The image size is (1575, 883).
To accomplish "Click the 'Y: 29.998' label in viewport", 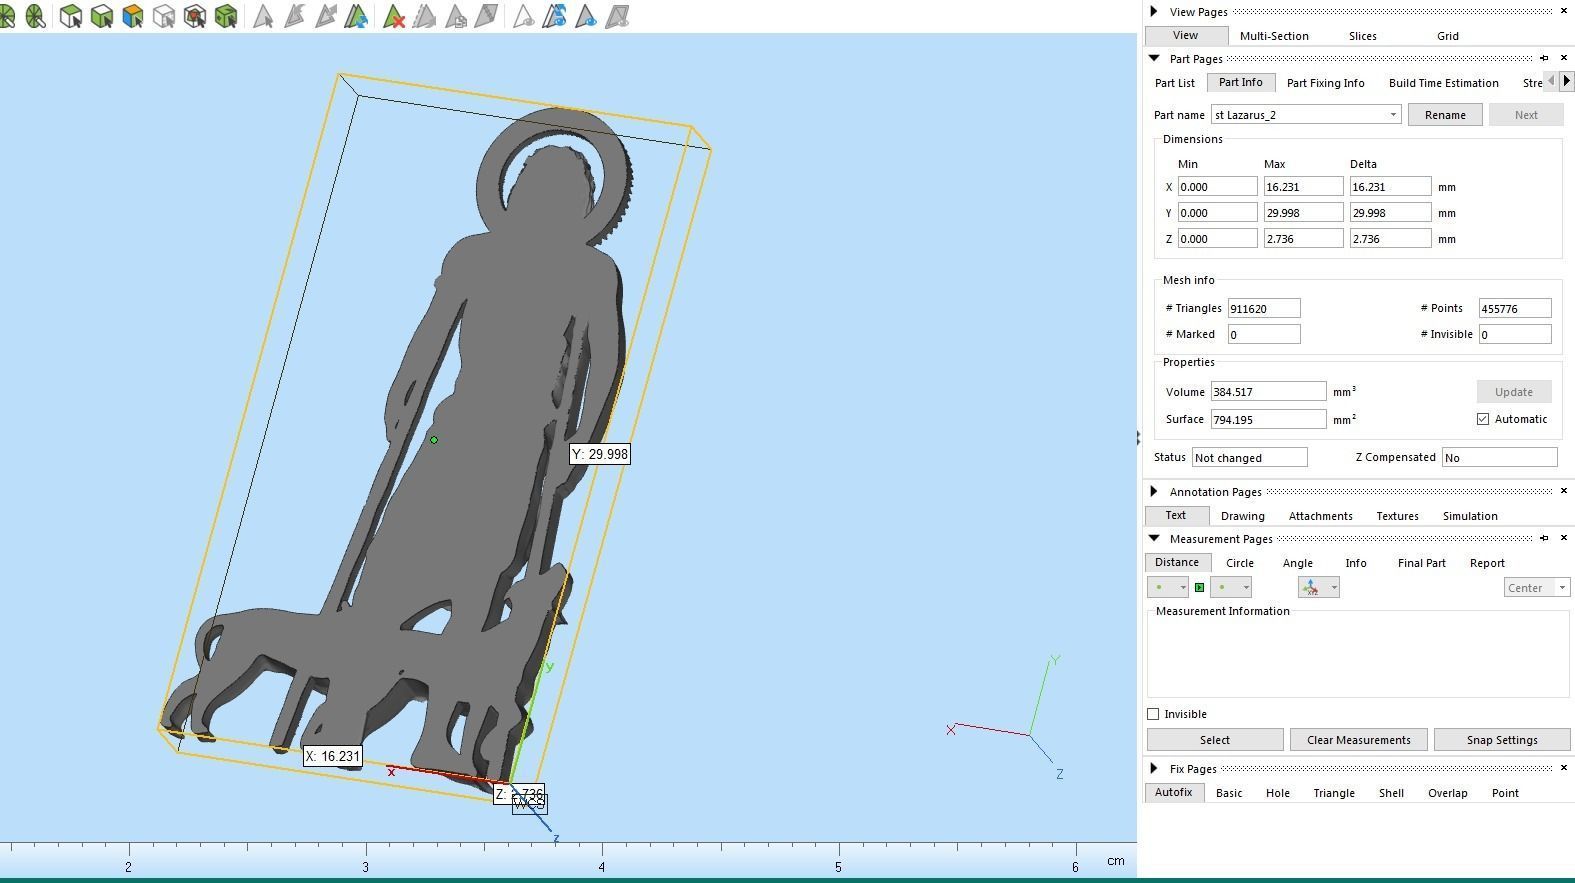I will click(600, 454).
